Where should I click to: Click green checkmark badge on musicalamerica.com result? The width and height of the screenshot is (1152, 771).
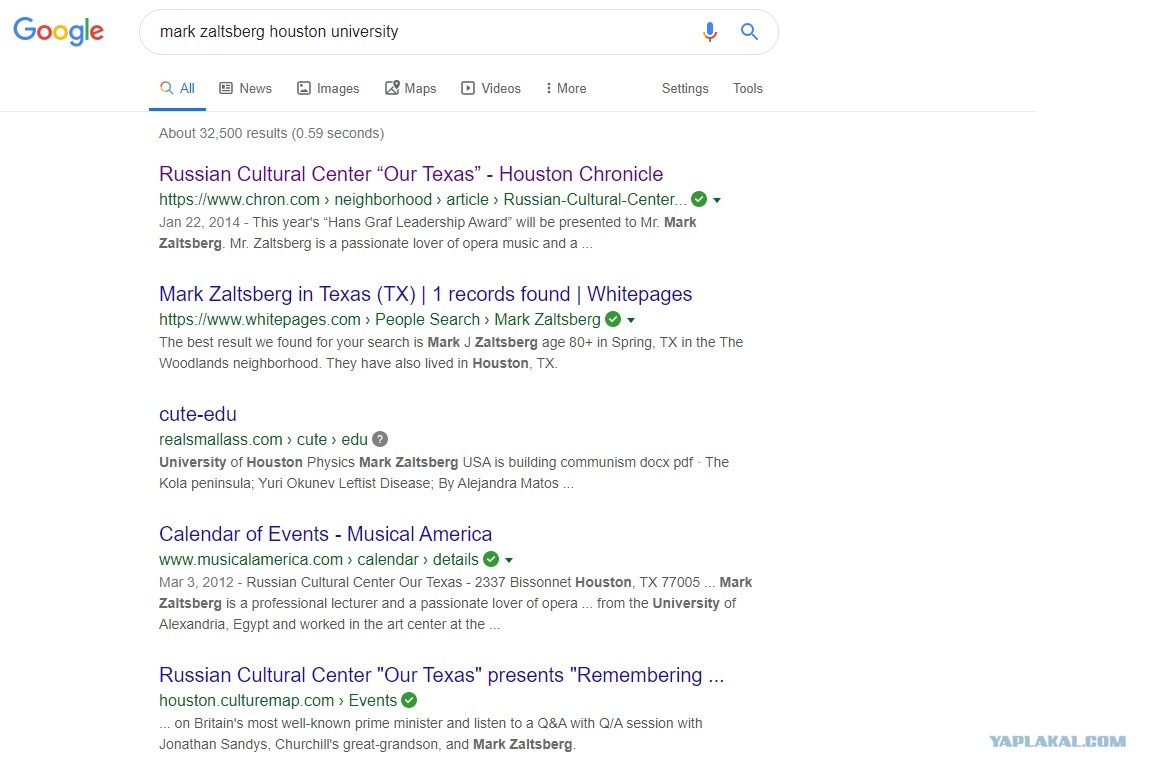491,559
